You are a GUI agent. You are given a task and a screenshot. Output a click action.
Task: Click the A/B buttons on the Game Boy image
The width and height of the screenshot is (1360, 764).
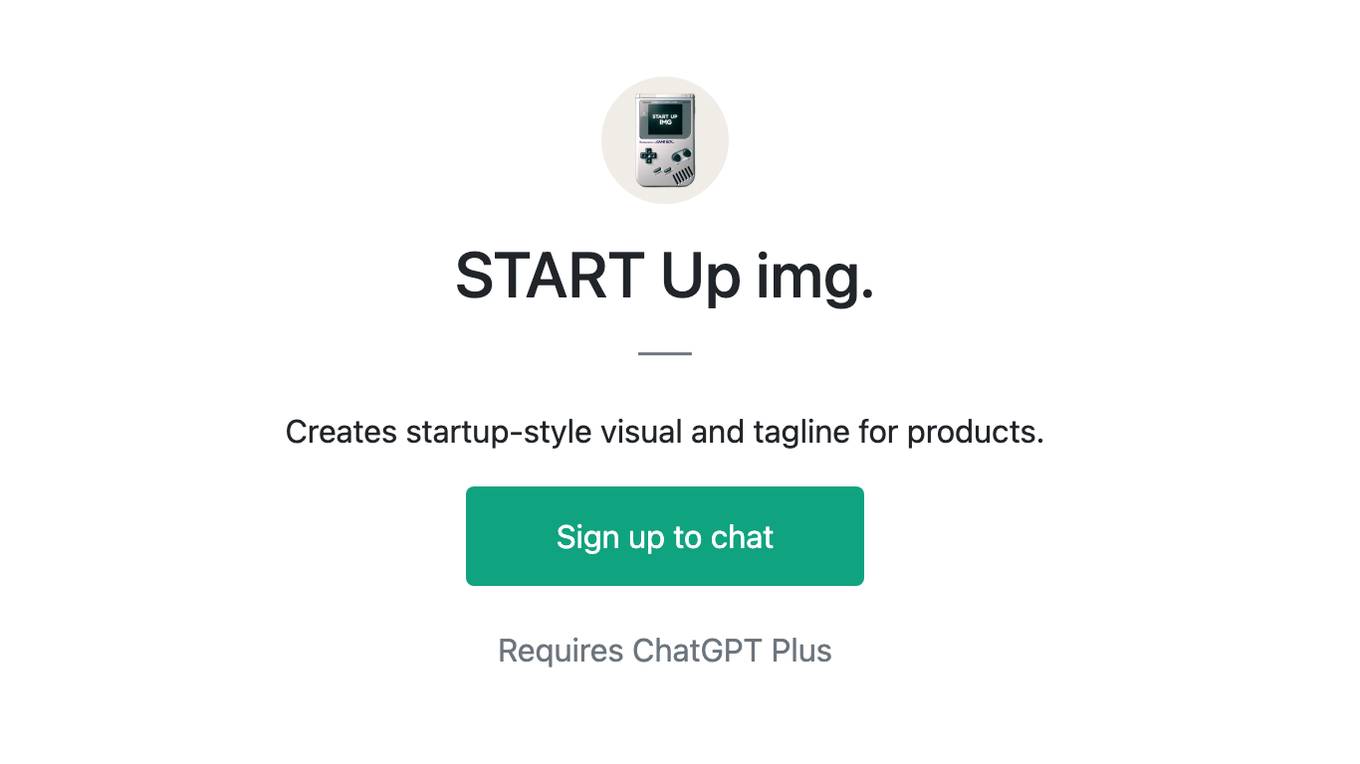pos(681,155)
